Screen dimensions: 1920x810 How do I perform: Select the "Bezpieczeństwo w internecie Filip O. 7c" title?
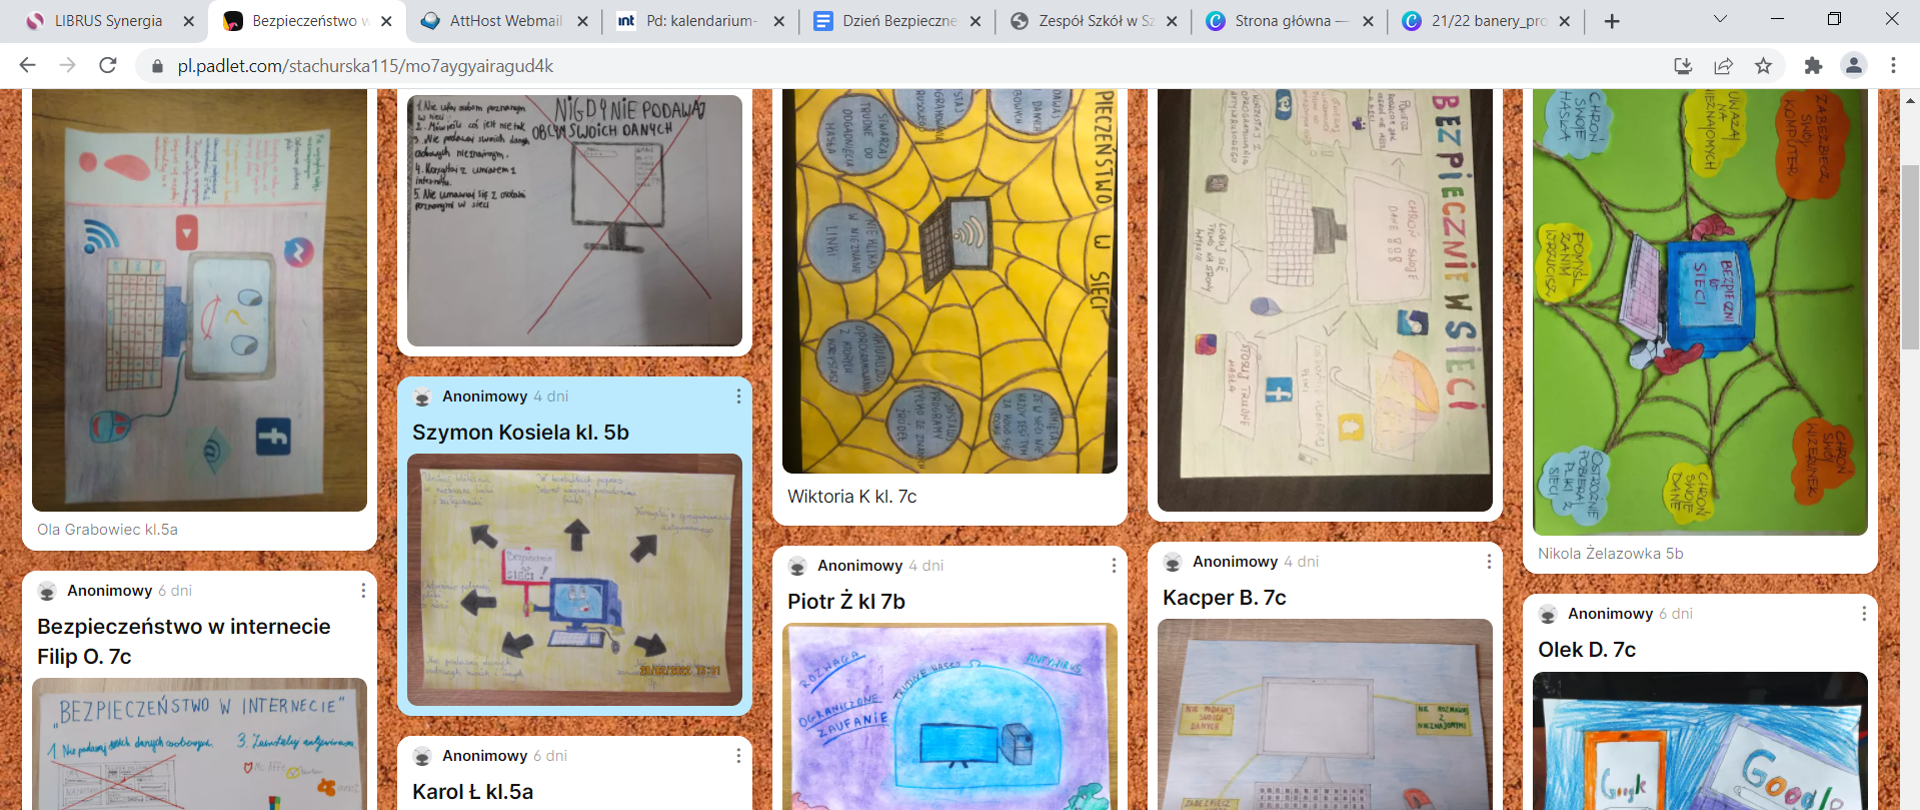(x=184, y=641)
